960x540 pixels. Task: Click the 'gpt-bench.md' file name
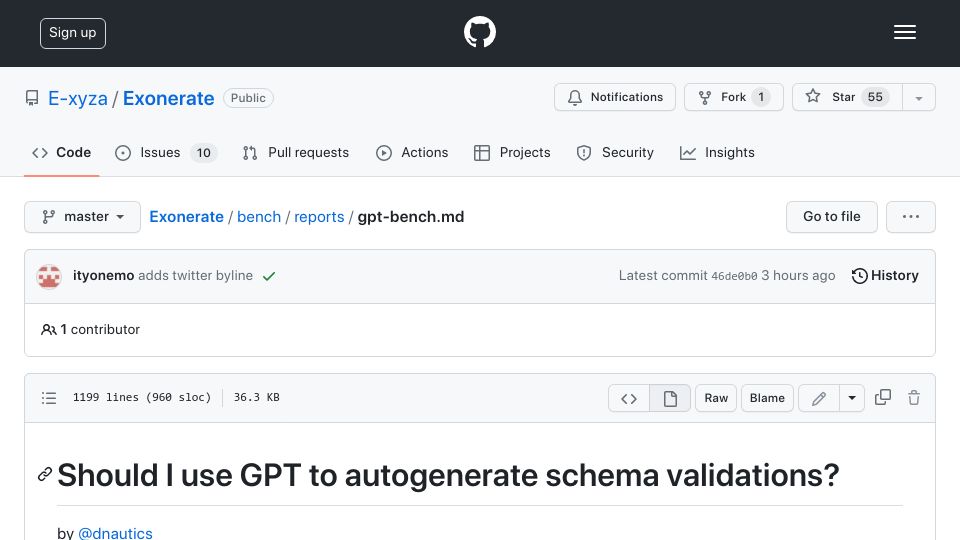click(x=411, y=217)
